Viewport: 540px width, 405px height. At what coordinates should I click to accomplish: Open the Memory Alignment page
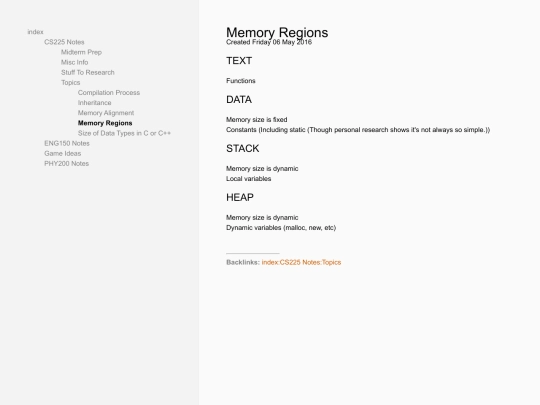[106, 113]
